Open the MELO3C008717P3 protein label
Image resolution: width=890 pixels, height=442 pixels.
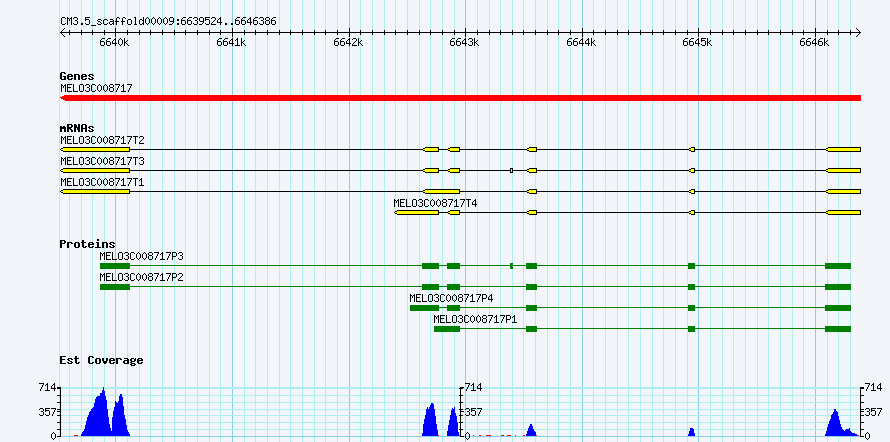pyautogui.click(x=141, y=256)
